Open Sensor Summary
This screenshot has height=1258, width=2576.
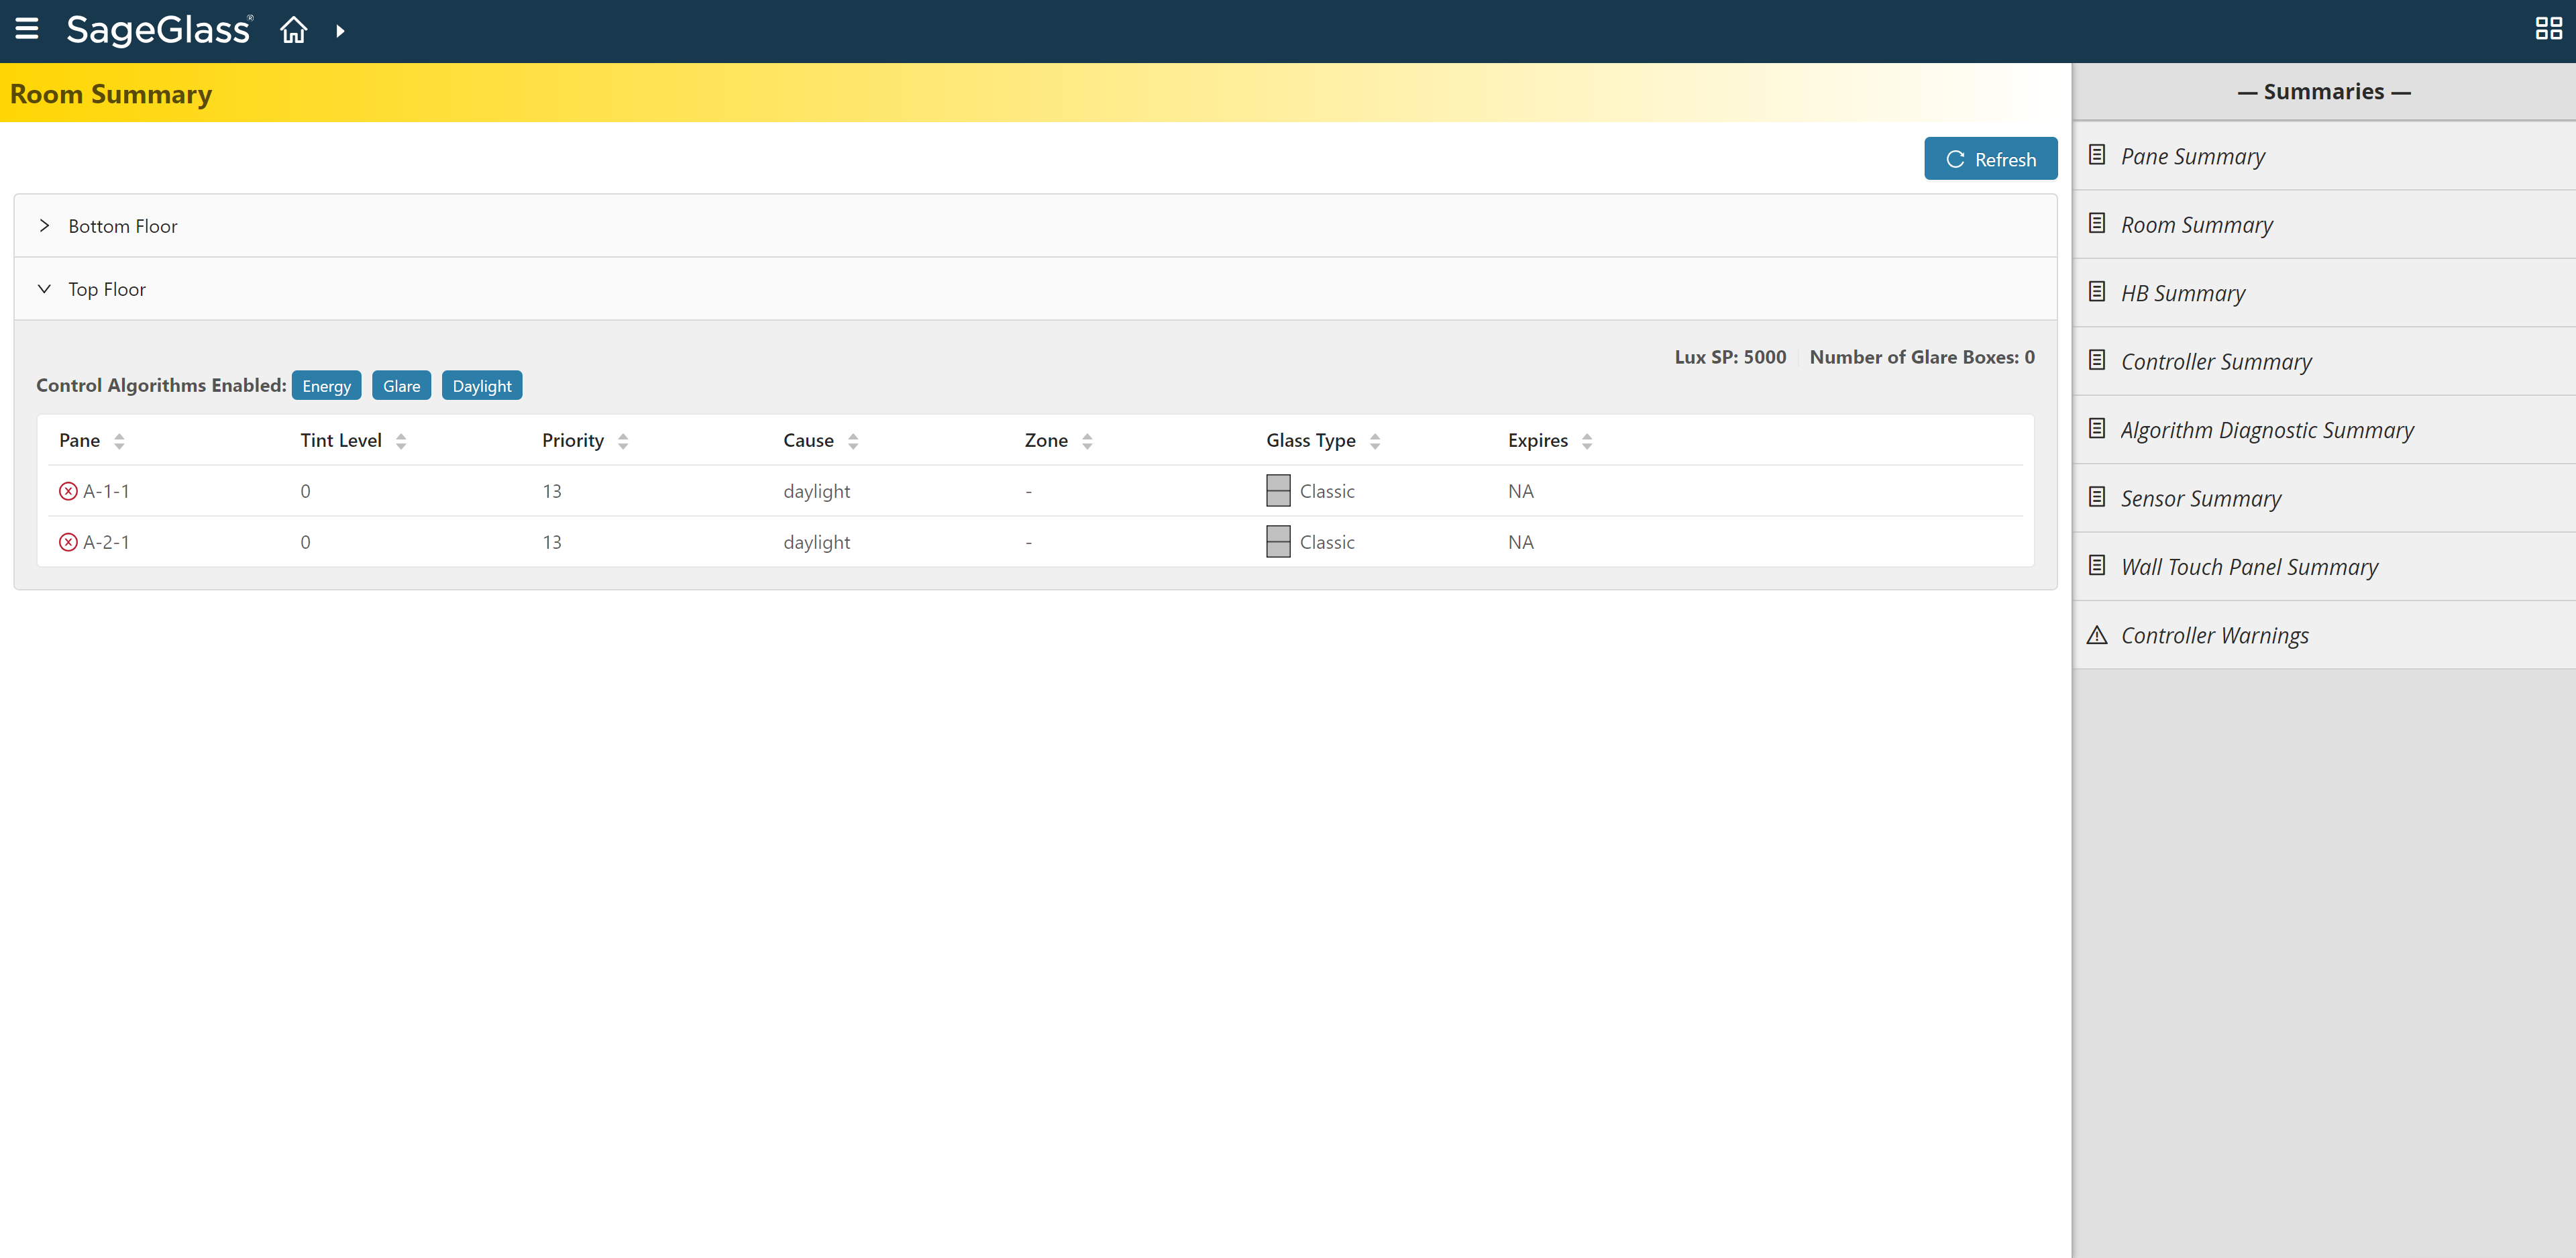click(x=2324, y=498)
